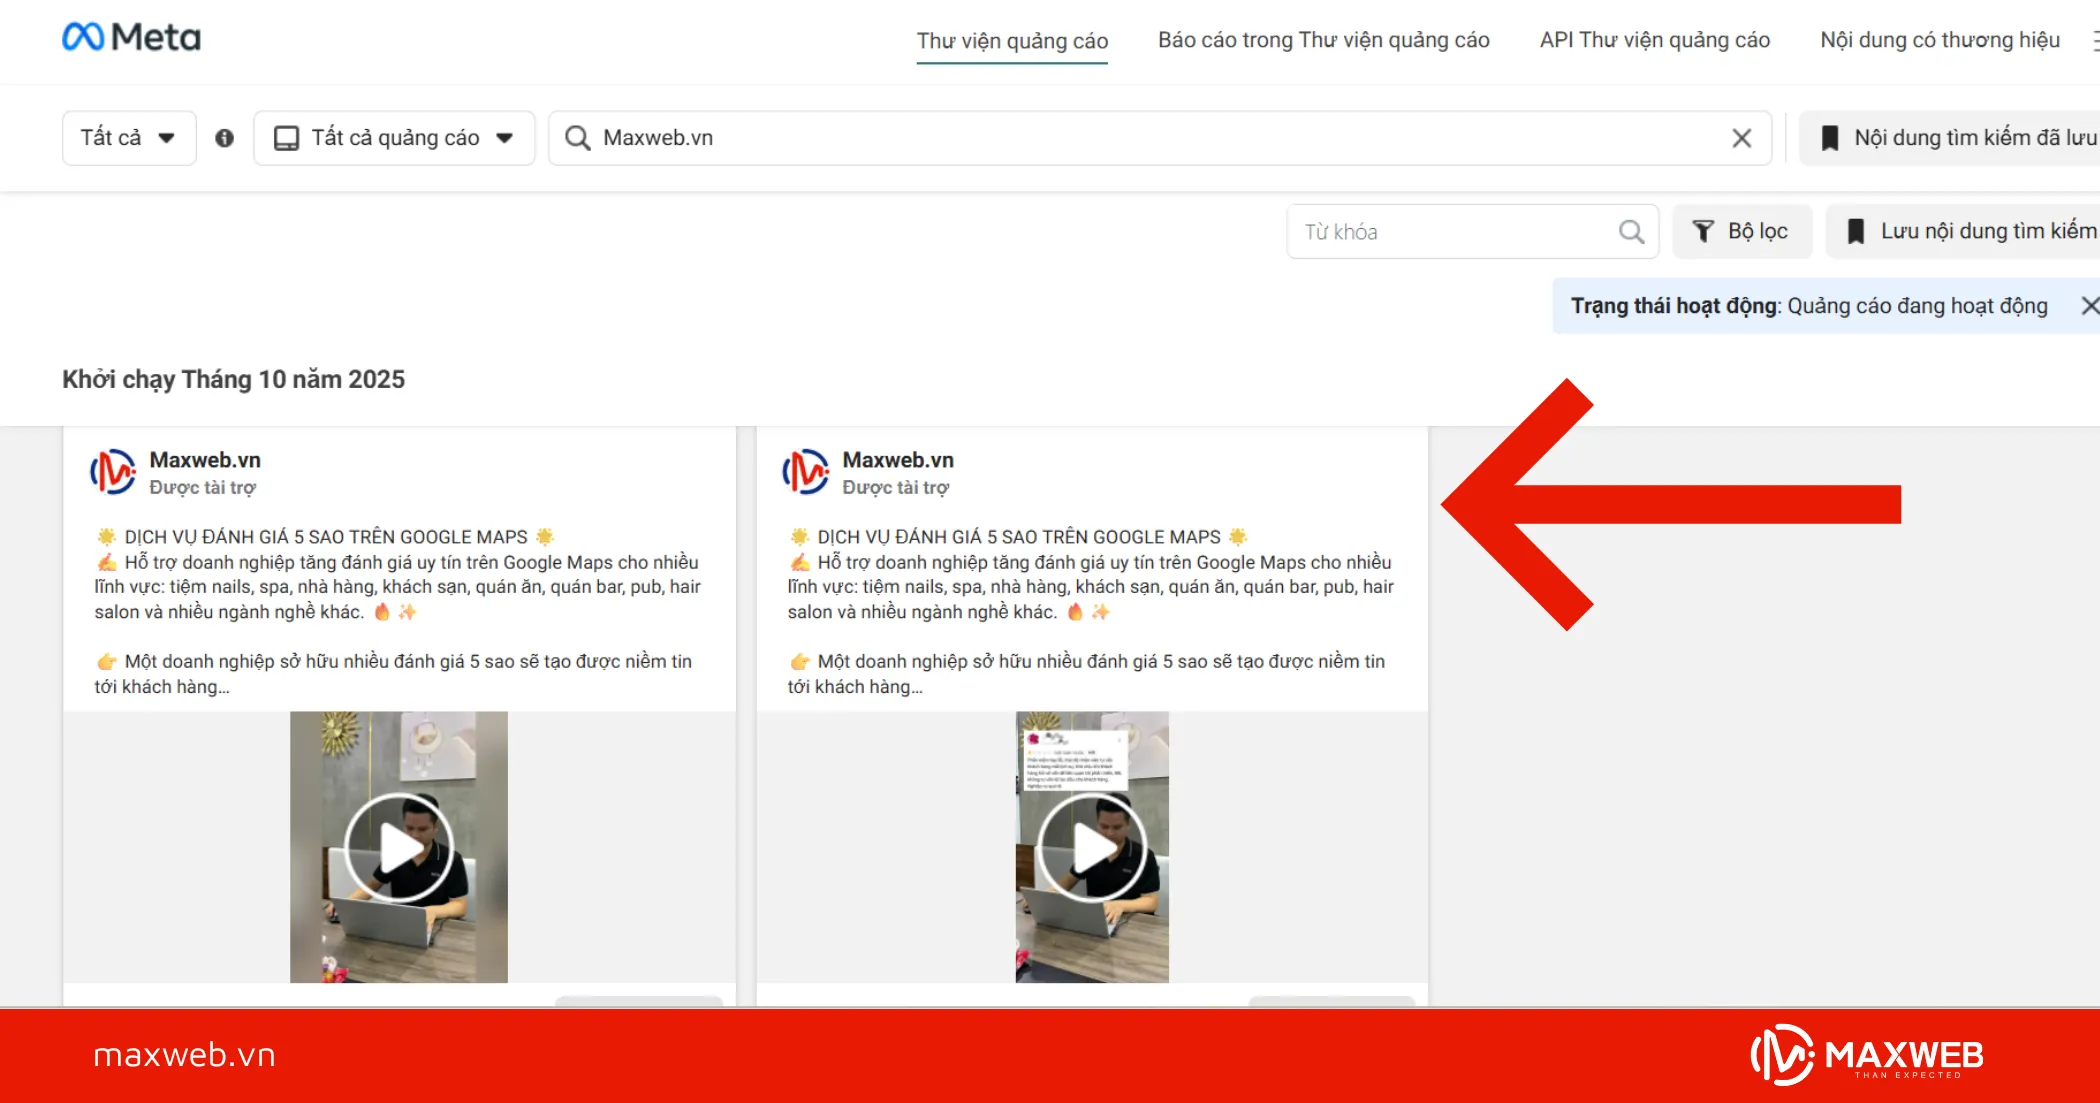Screen dimensions: 2100x1103
Task: Click the info icon beside Tất cả
Action: coord(224,138)
